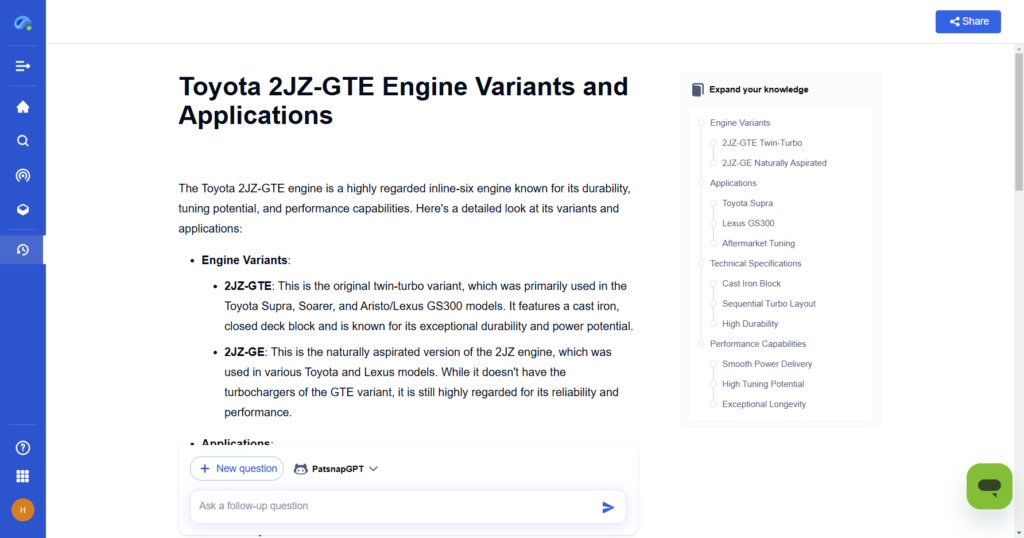Open the History icon in sidebar

pos(22,250)
